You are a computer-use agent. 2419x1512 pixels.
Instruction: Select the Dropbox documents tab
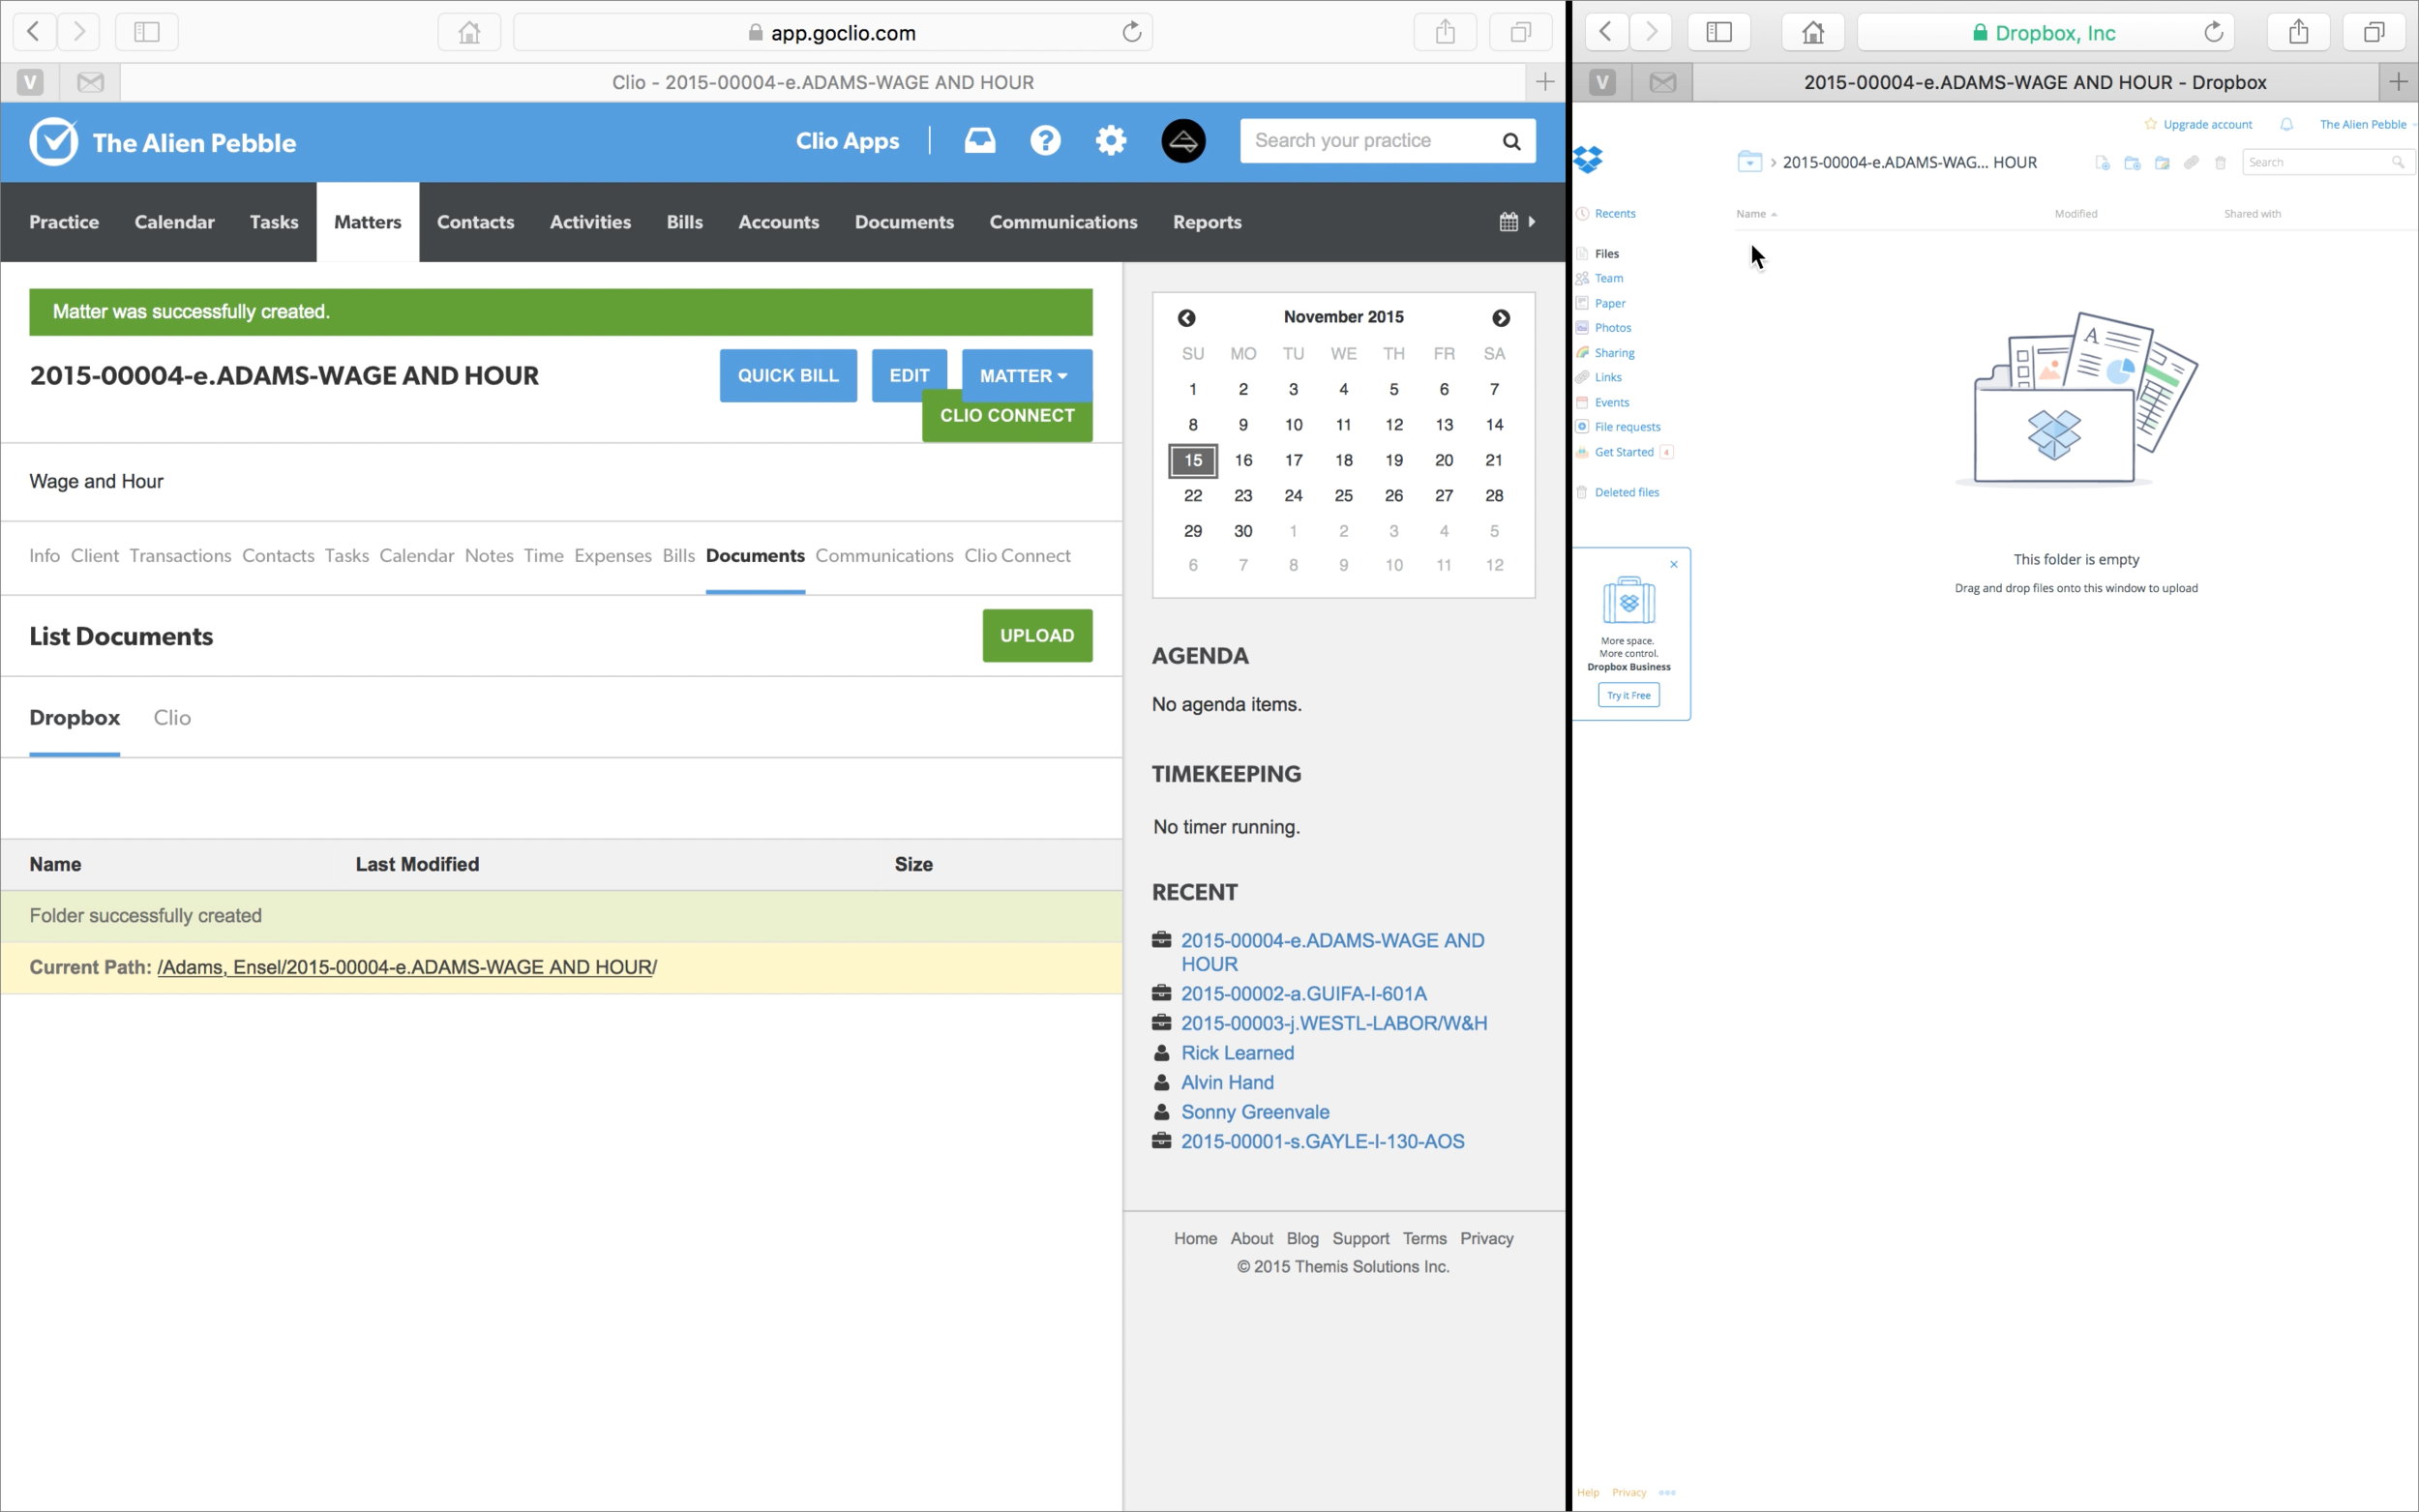coord(75,718)
